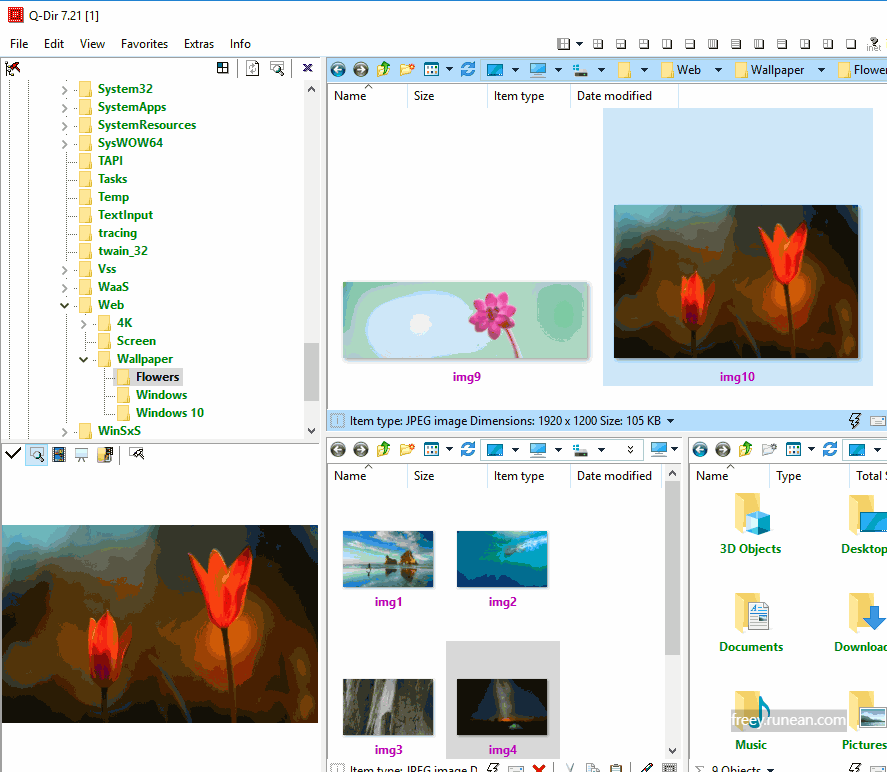The width and height of the screenshot is (887, 772).
Task: Expand the 4K folder in tree
Action: point(83,324)
